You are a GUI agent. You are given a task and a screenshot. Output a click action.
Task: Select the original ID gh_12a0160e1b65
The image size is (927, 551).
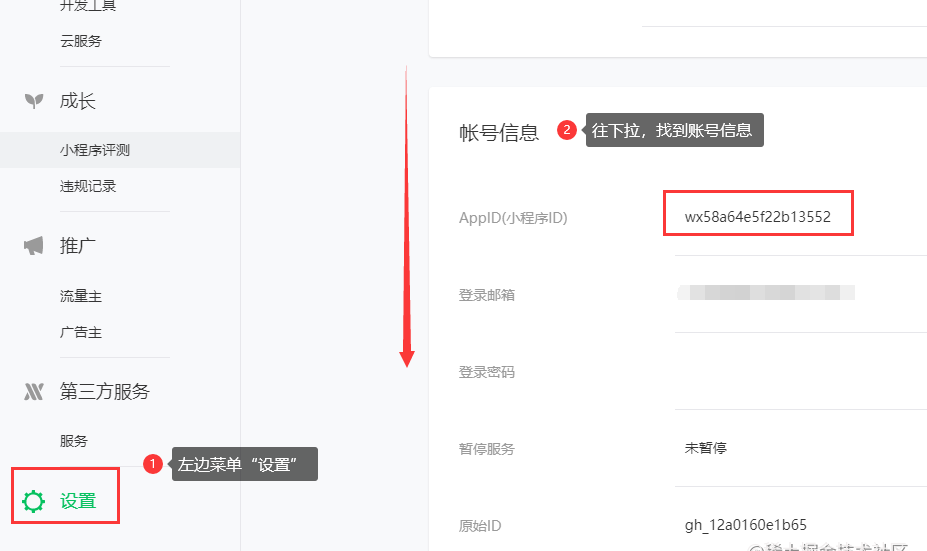click(x=746, y=525)
